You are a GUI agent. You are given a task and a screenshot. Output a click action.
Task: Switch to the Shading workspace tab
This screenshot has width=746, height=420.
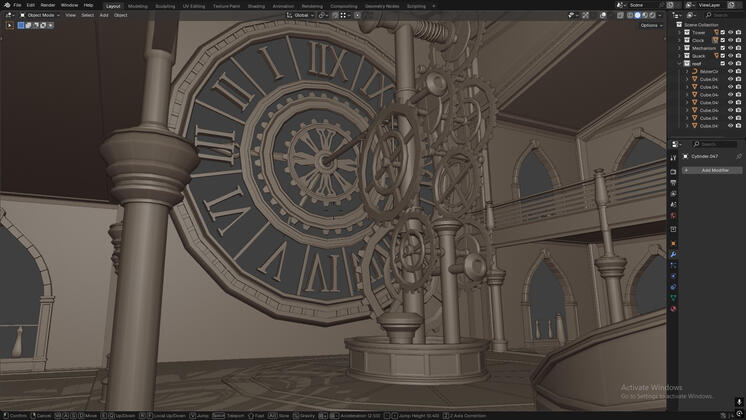pyautogui.click(x=256, y=6)
